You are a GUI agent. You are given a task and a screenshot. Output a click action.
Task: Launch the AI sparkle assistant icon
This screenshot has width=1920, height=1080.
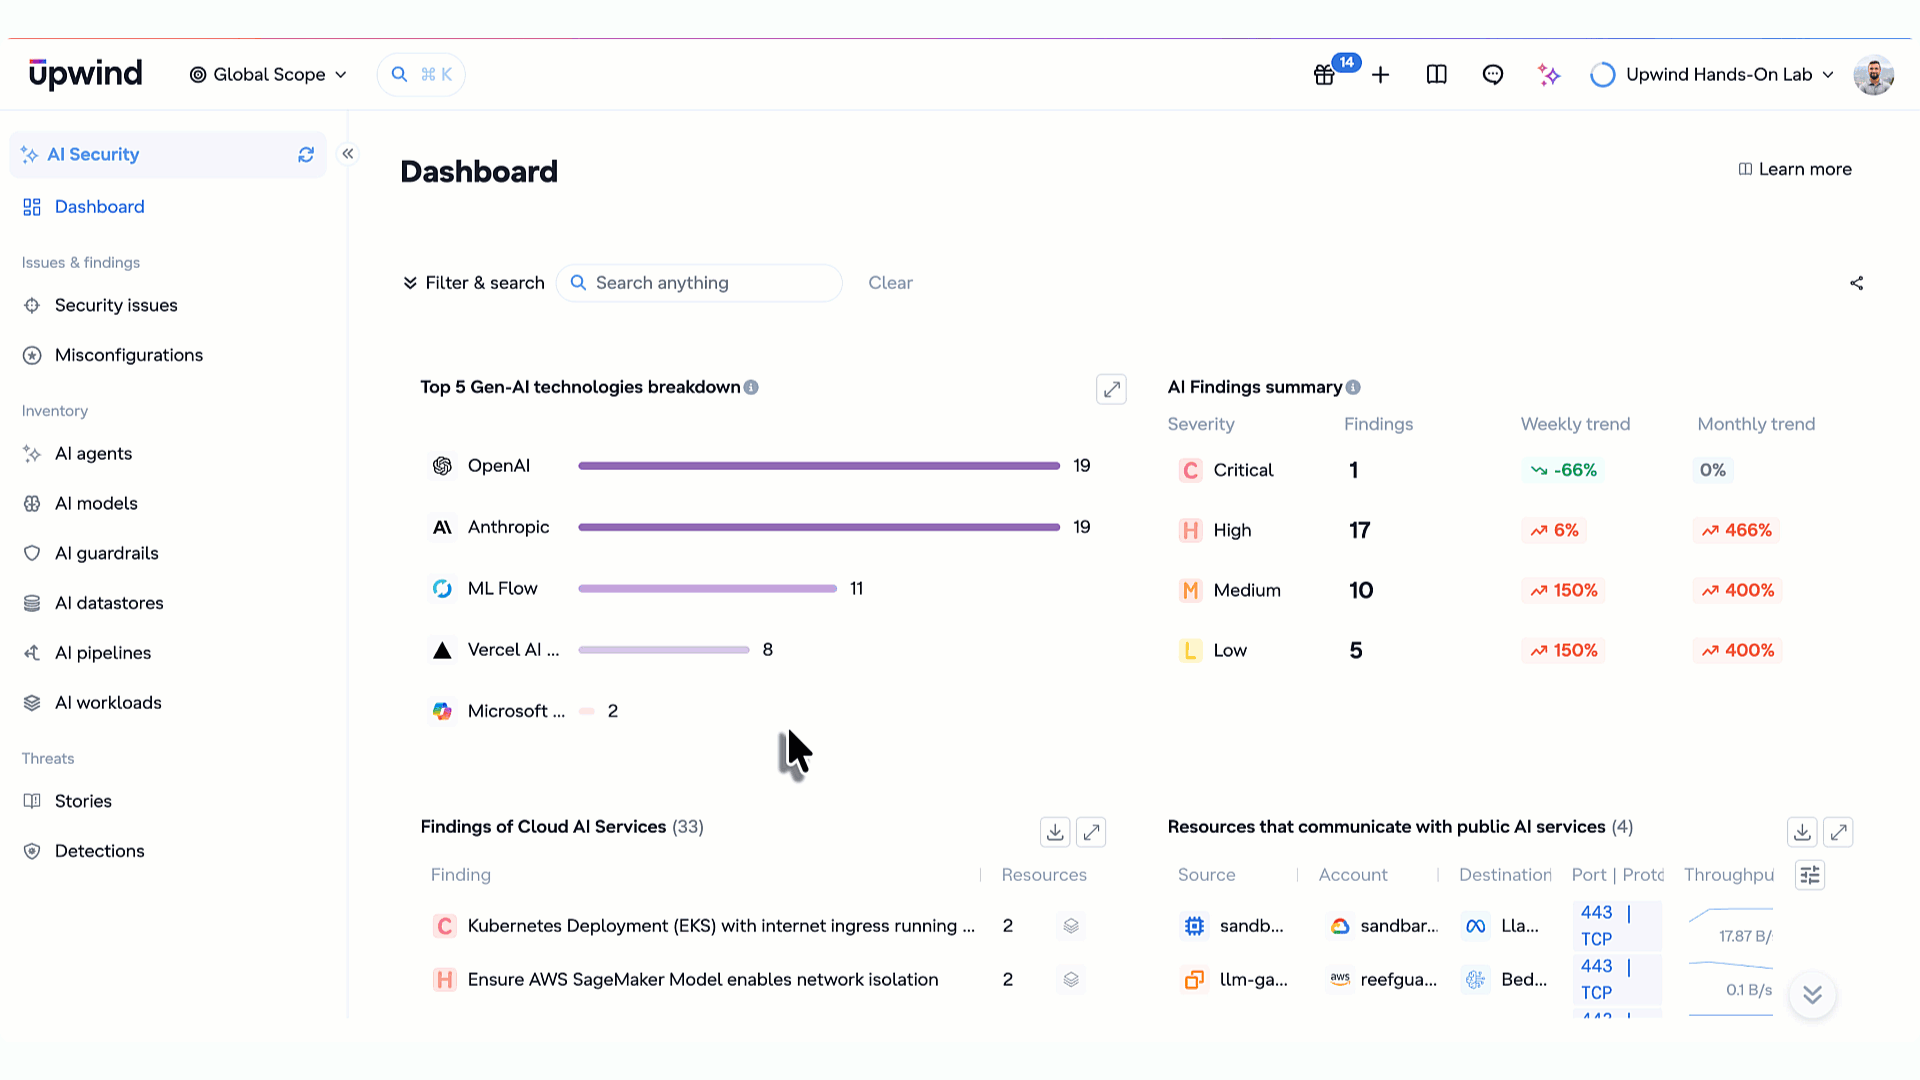1549,75
